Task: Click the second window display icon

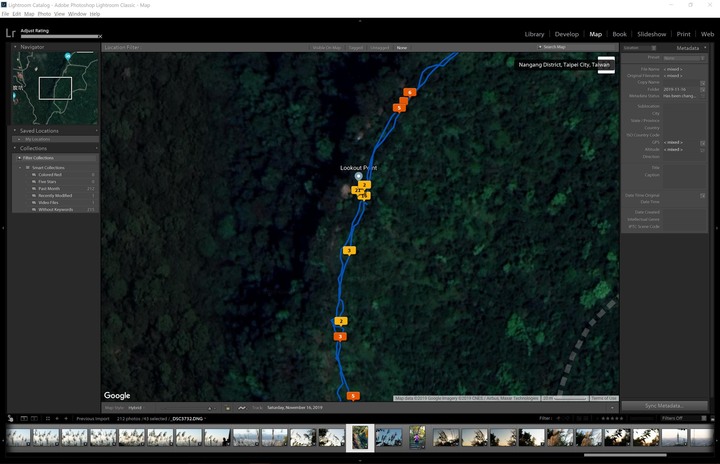Action: click(x=34, y=419)
